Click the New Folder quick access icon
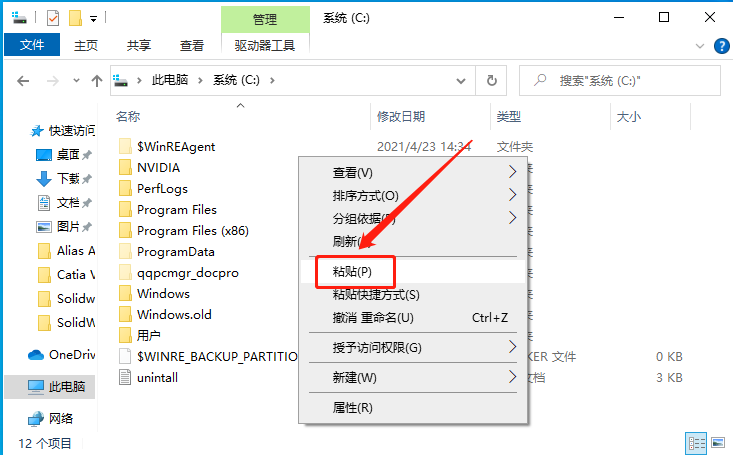This screenshot has height=455, width=733. coord(75,18)
